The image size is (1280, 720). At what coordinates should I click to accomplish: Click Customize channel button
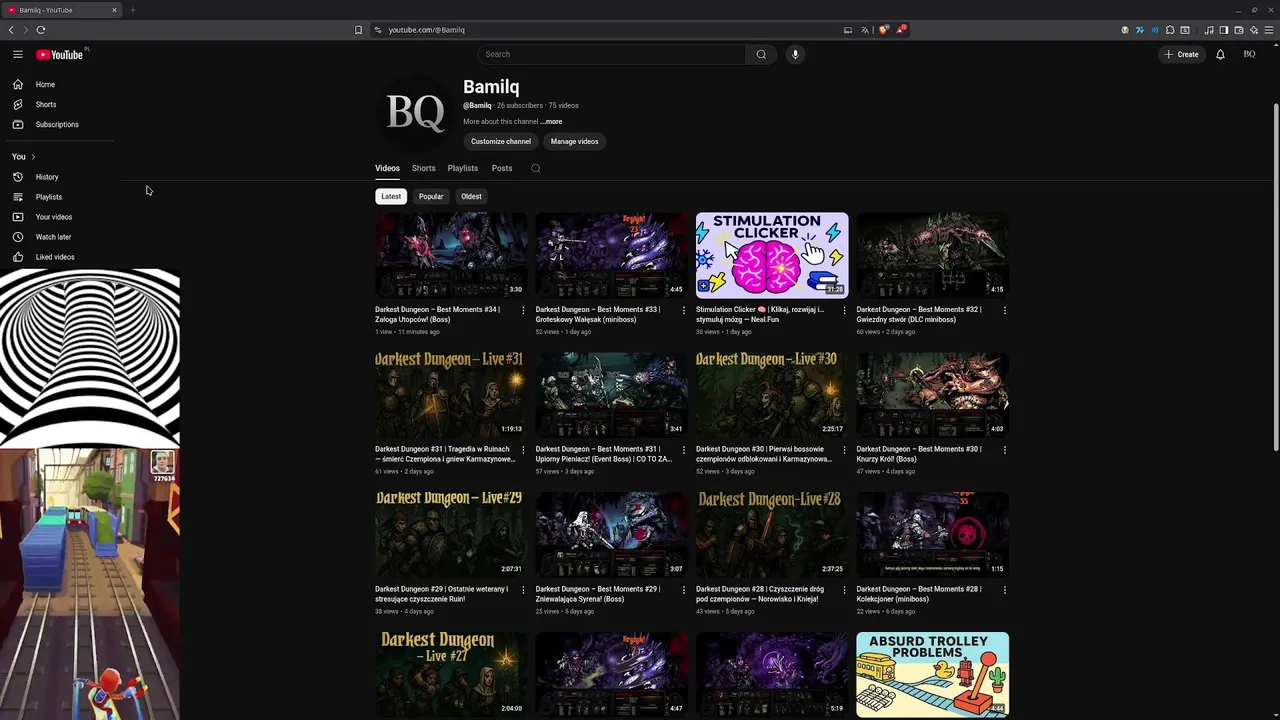coord(501,141)
